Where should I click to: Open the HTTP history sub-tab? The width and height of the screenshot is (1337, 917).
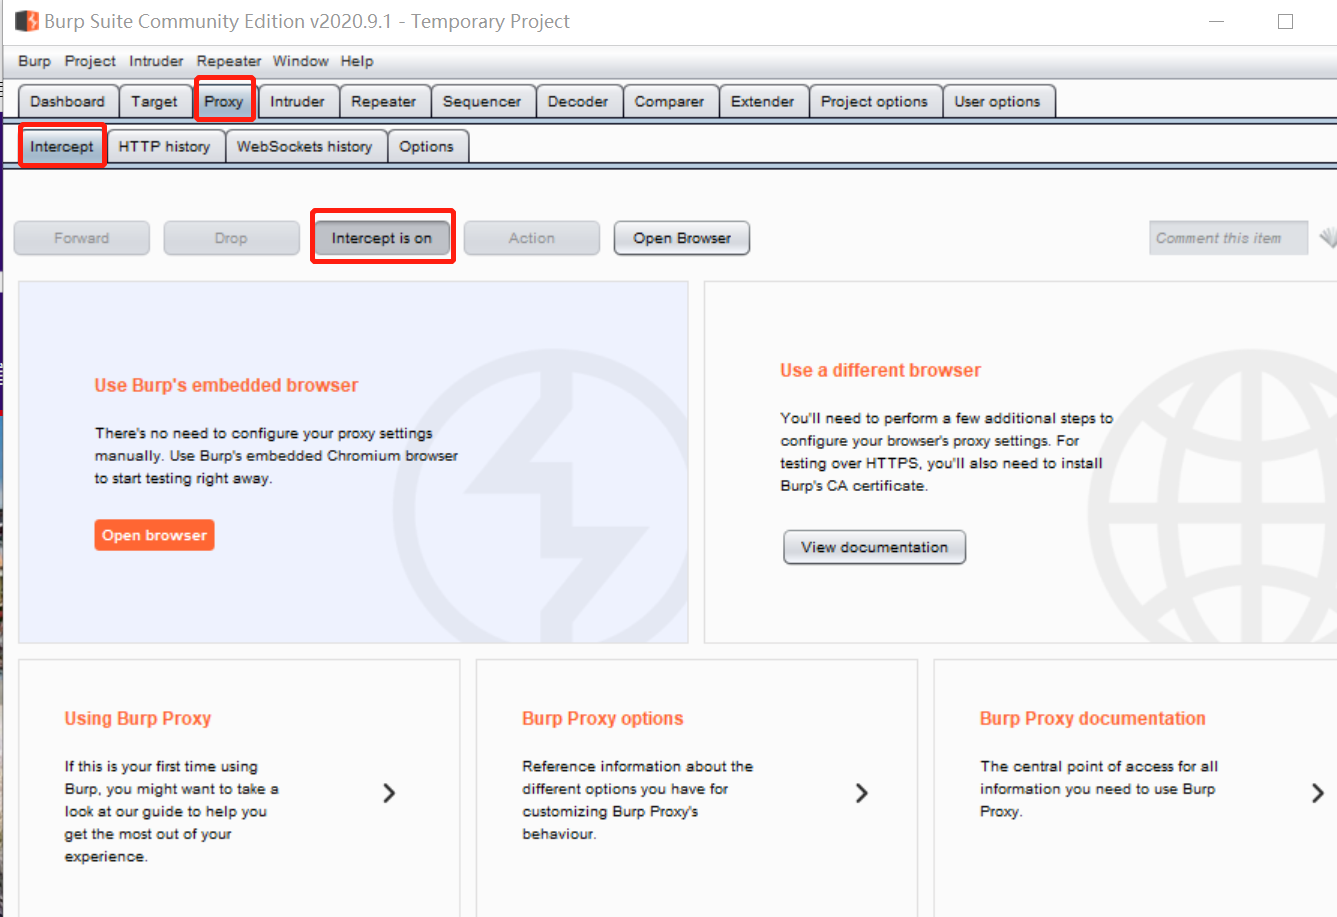[x=165, y=146]
